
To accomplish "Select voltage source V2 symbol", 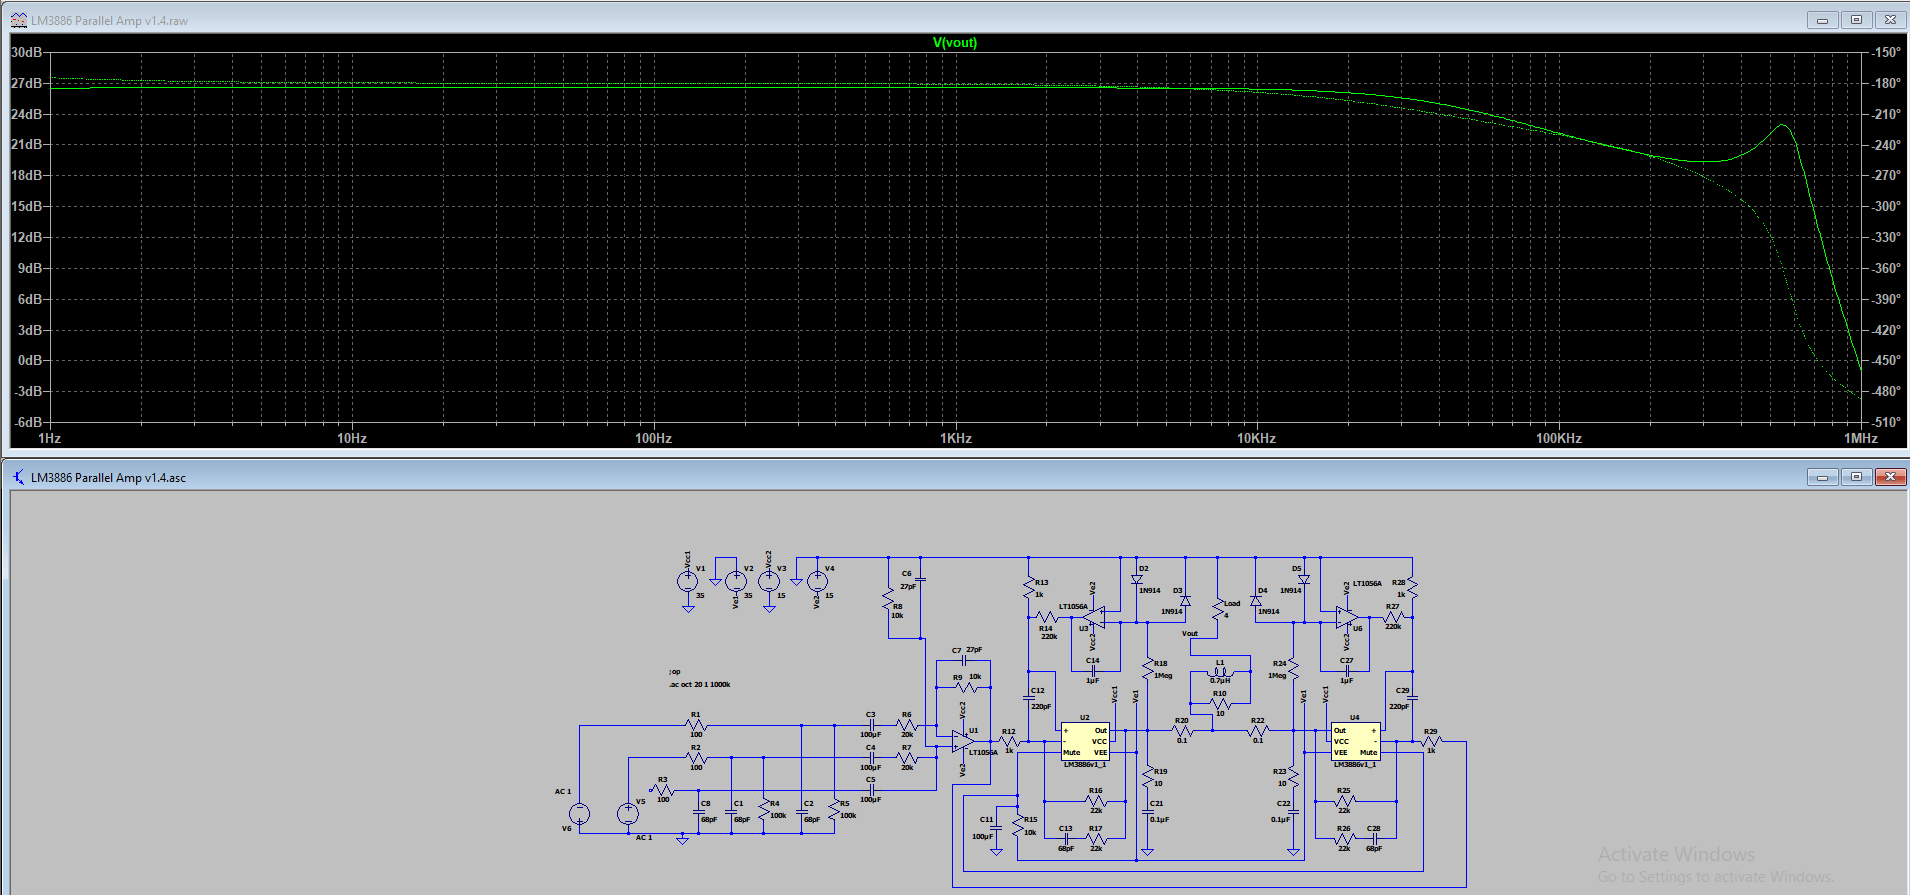I will point(735,581).
